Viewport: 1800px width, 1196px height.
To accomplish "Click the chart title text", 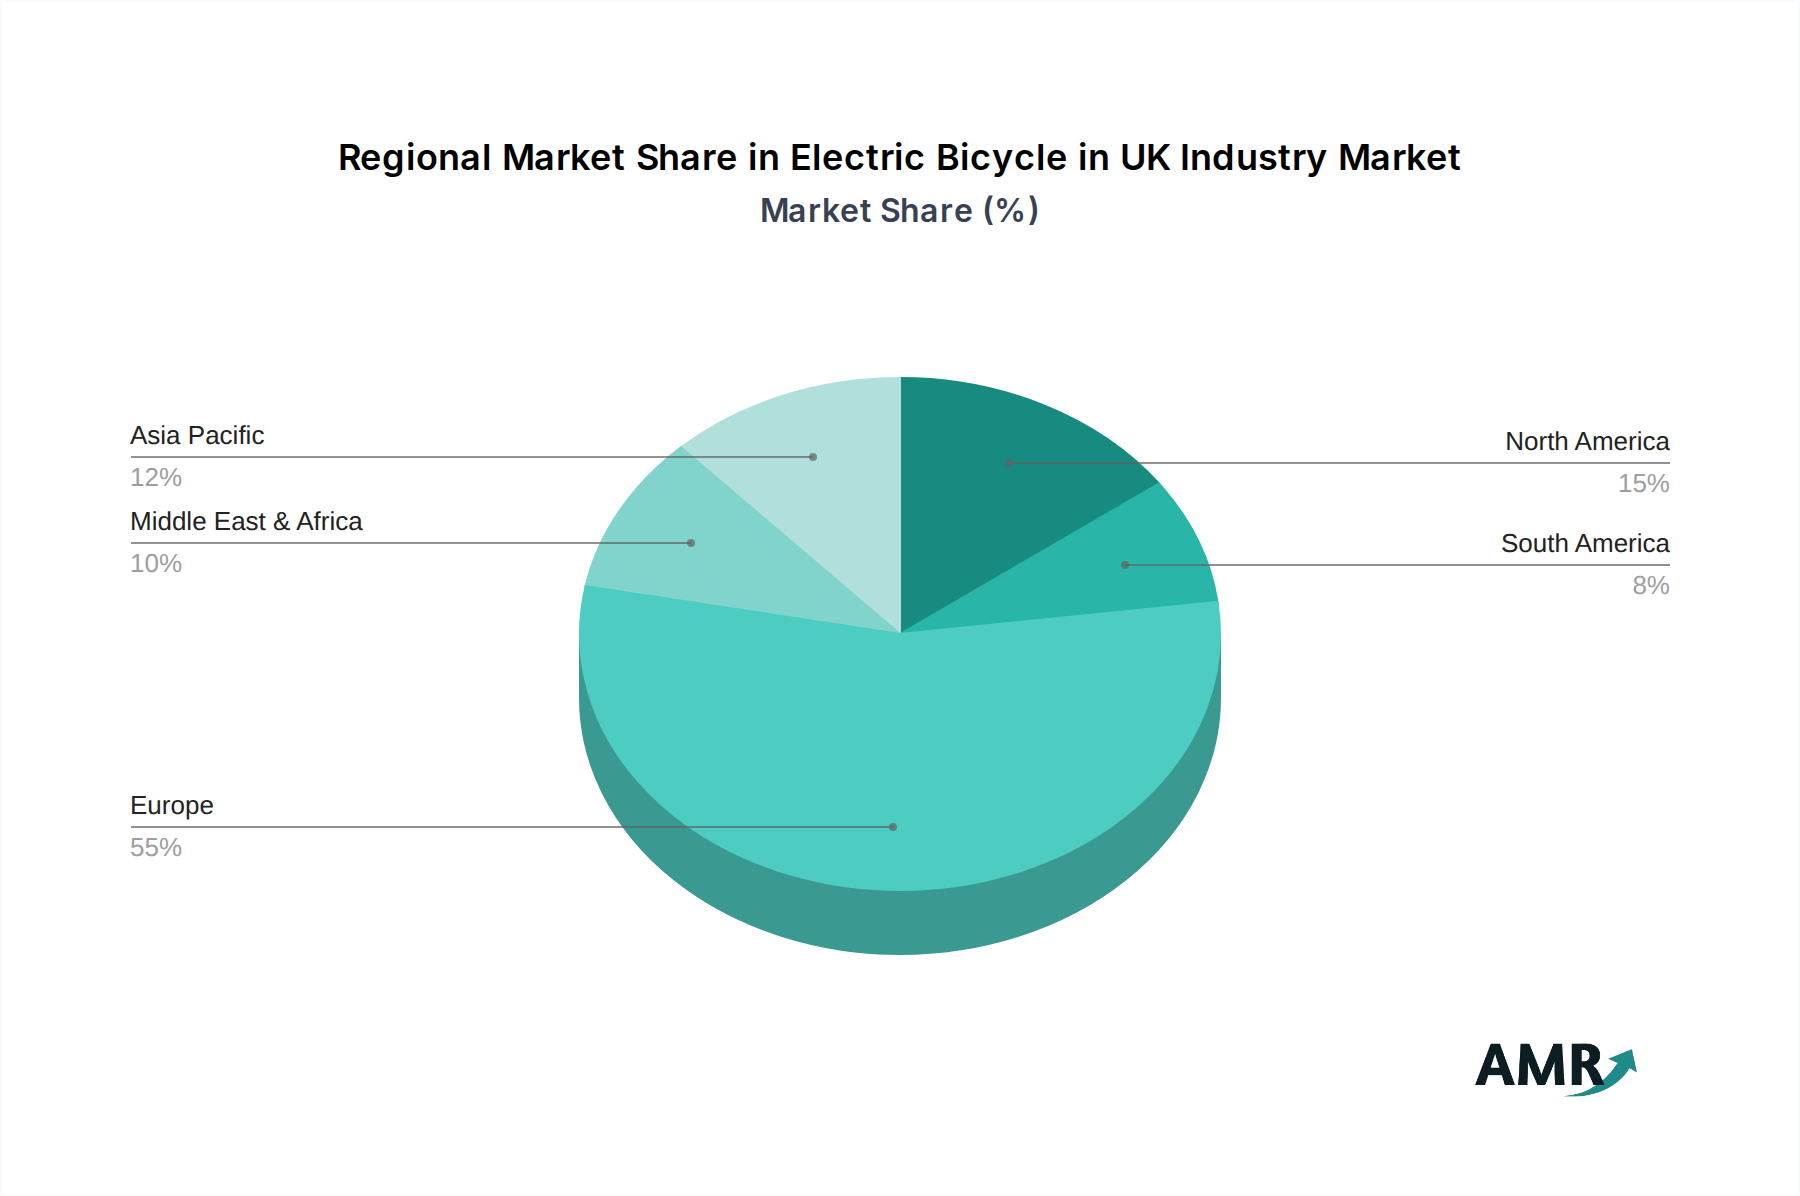I will [x=899, y=157].
